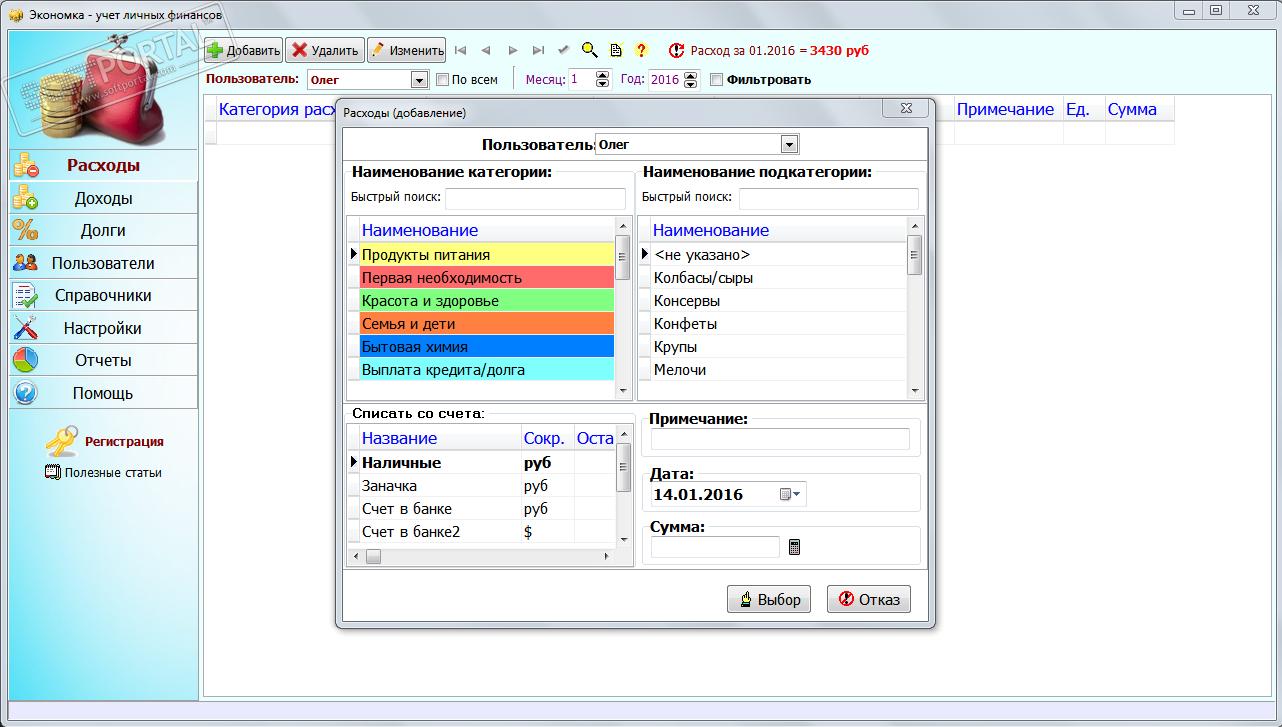Click the document report icon in toolbar

coord(616,50)
